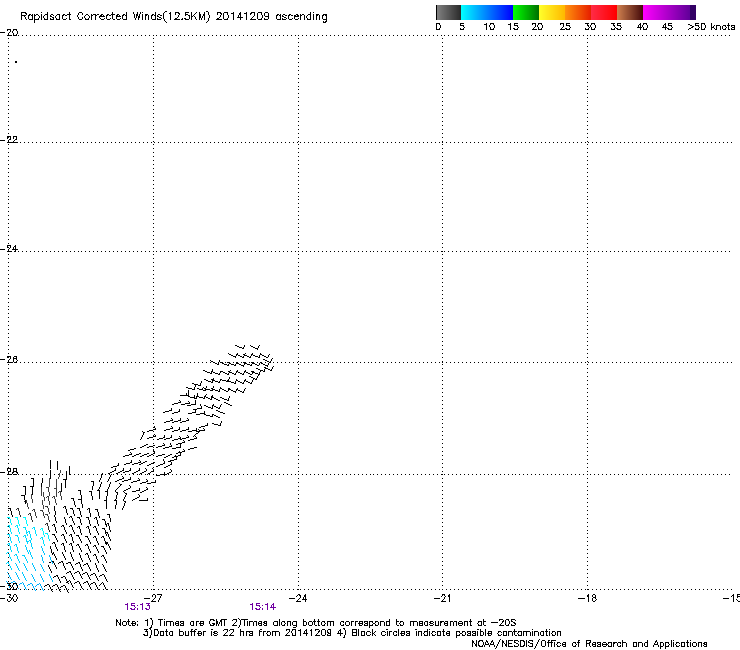740x650 pixels.
Task: Click the latitude label -24
Action: tap(9, 248)
